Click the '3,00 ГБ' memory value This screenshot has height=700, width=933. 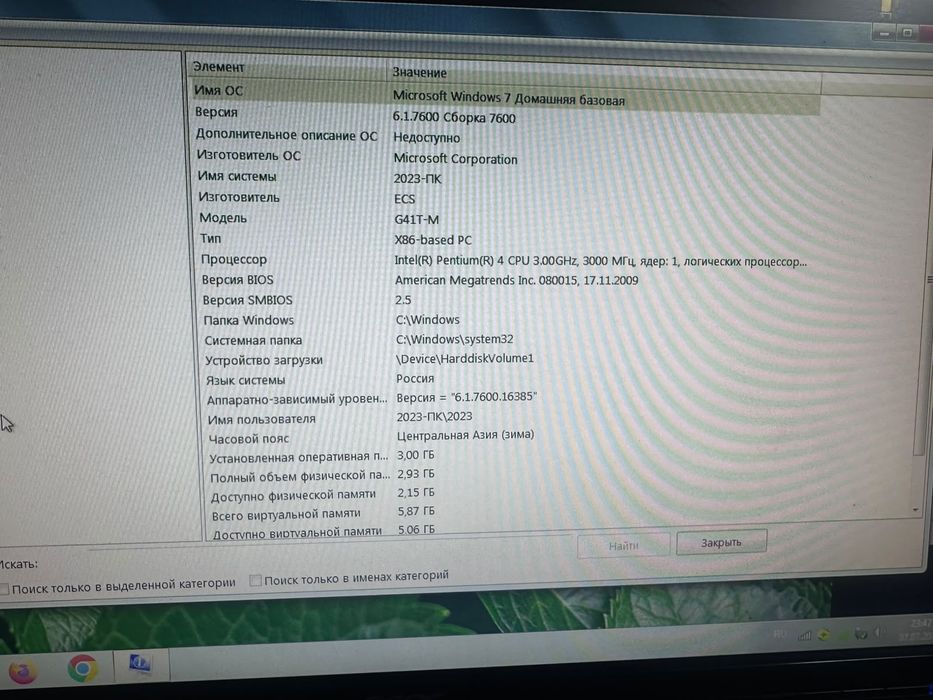pyautogui.click(x=416, y=455)
